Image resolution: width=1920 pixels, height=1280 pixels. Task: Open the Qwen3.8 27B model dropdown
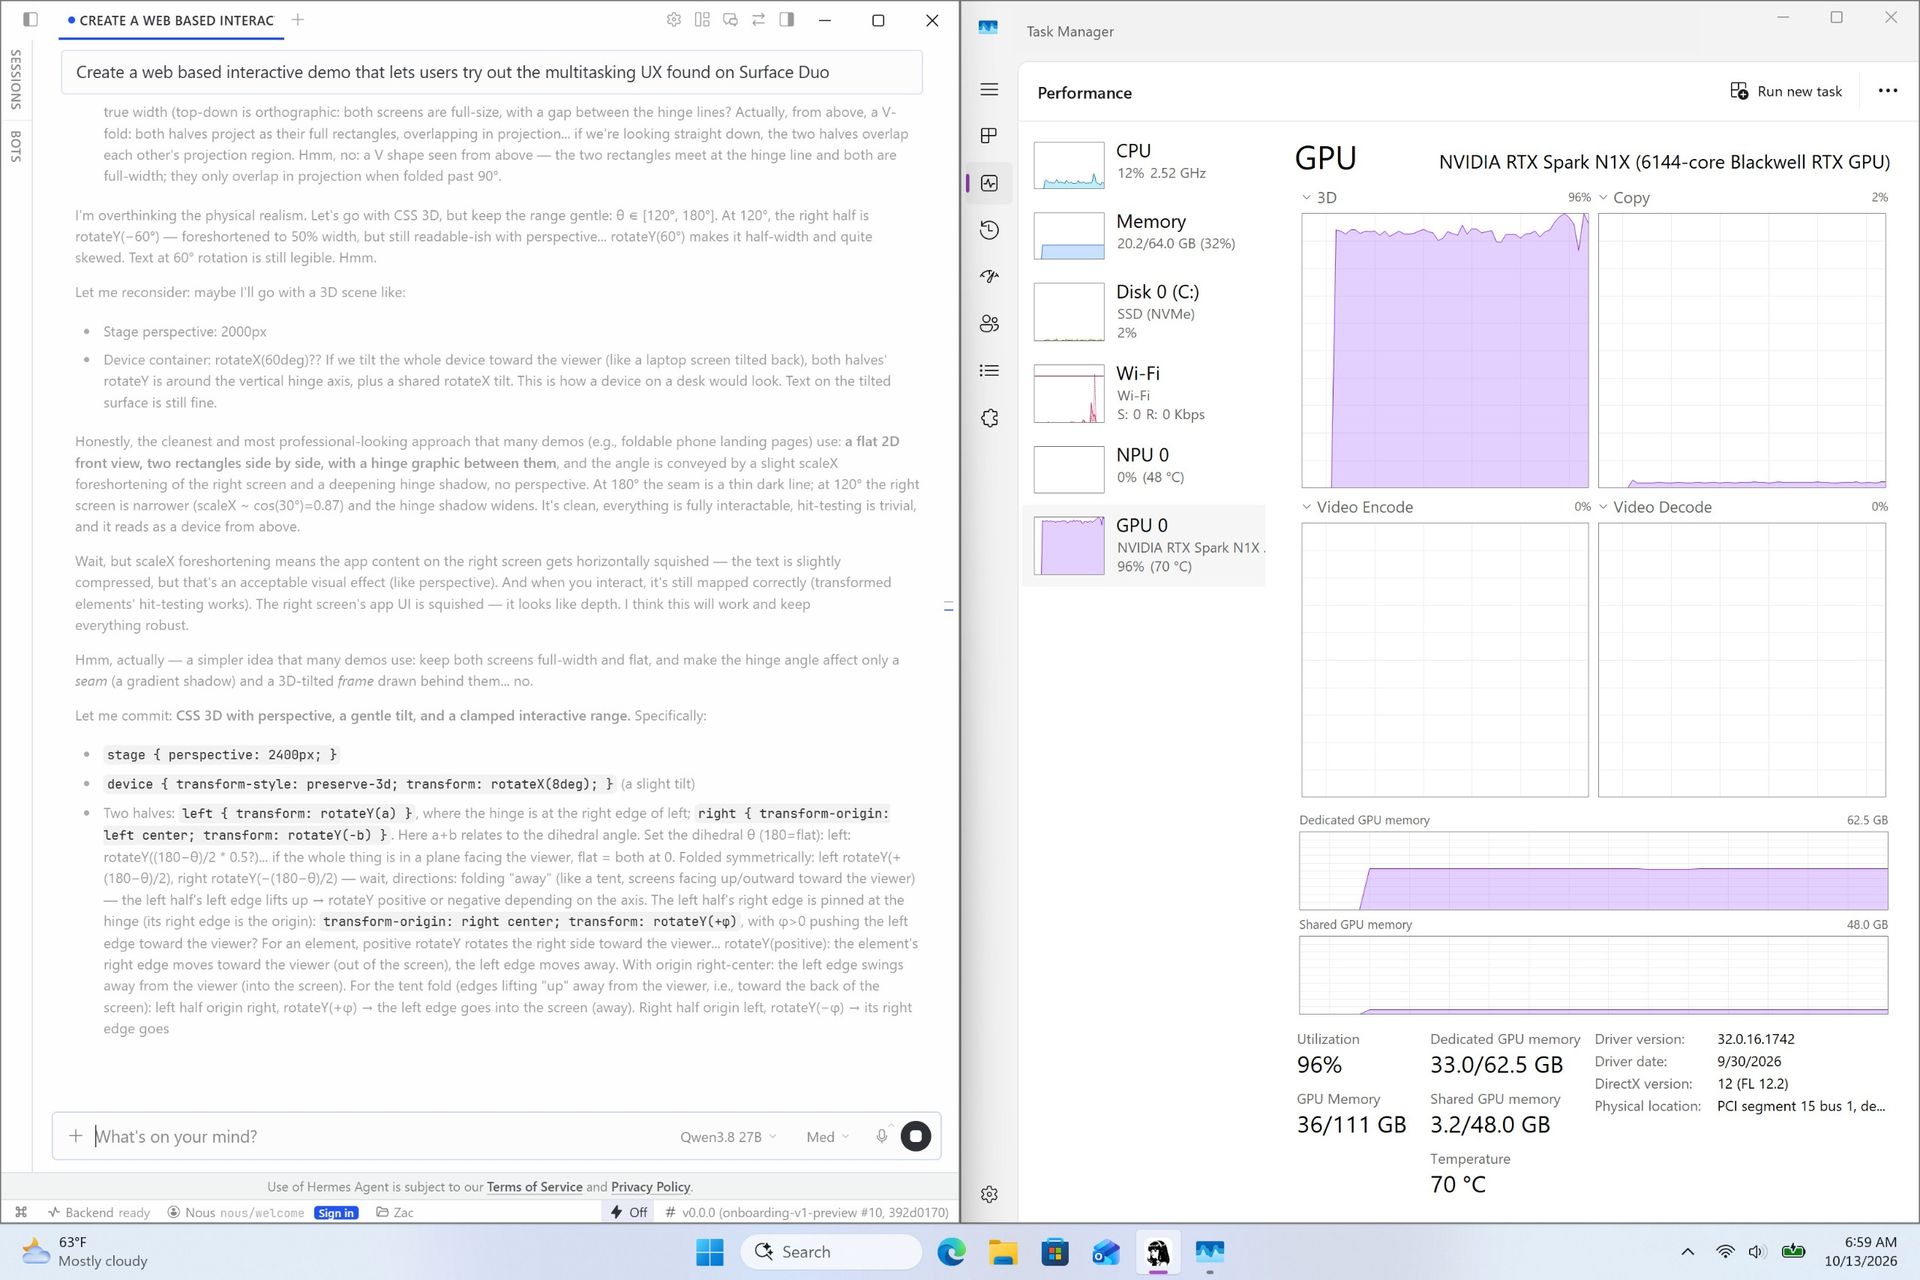728,1137
